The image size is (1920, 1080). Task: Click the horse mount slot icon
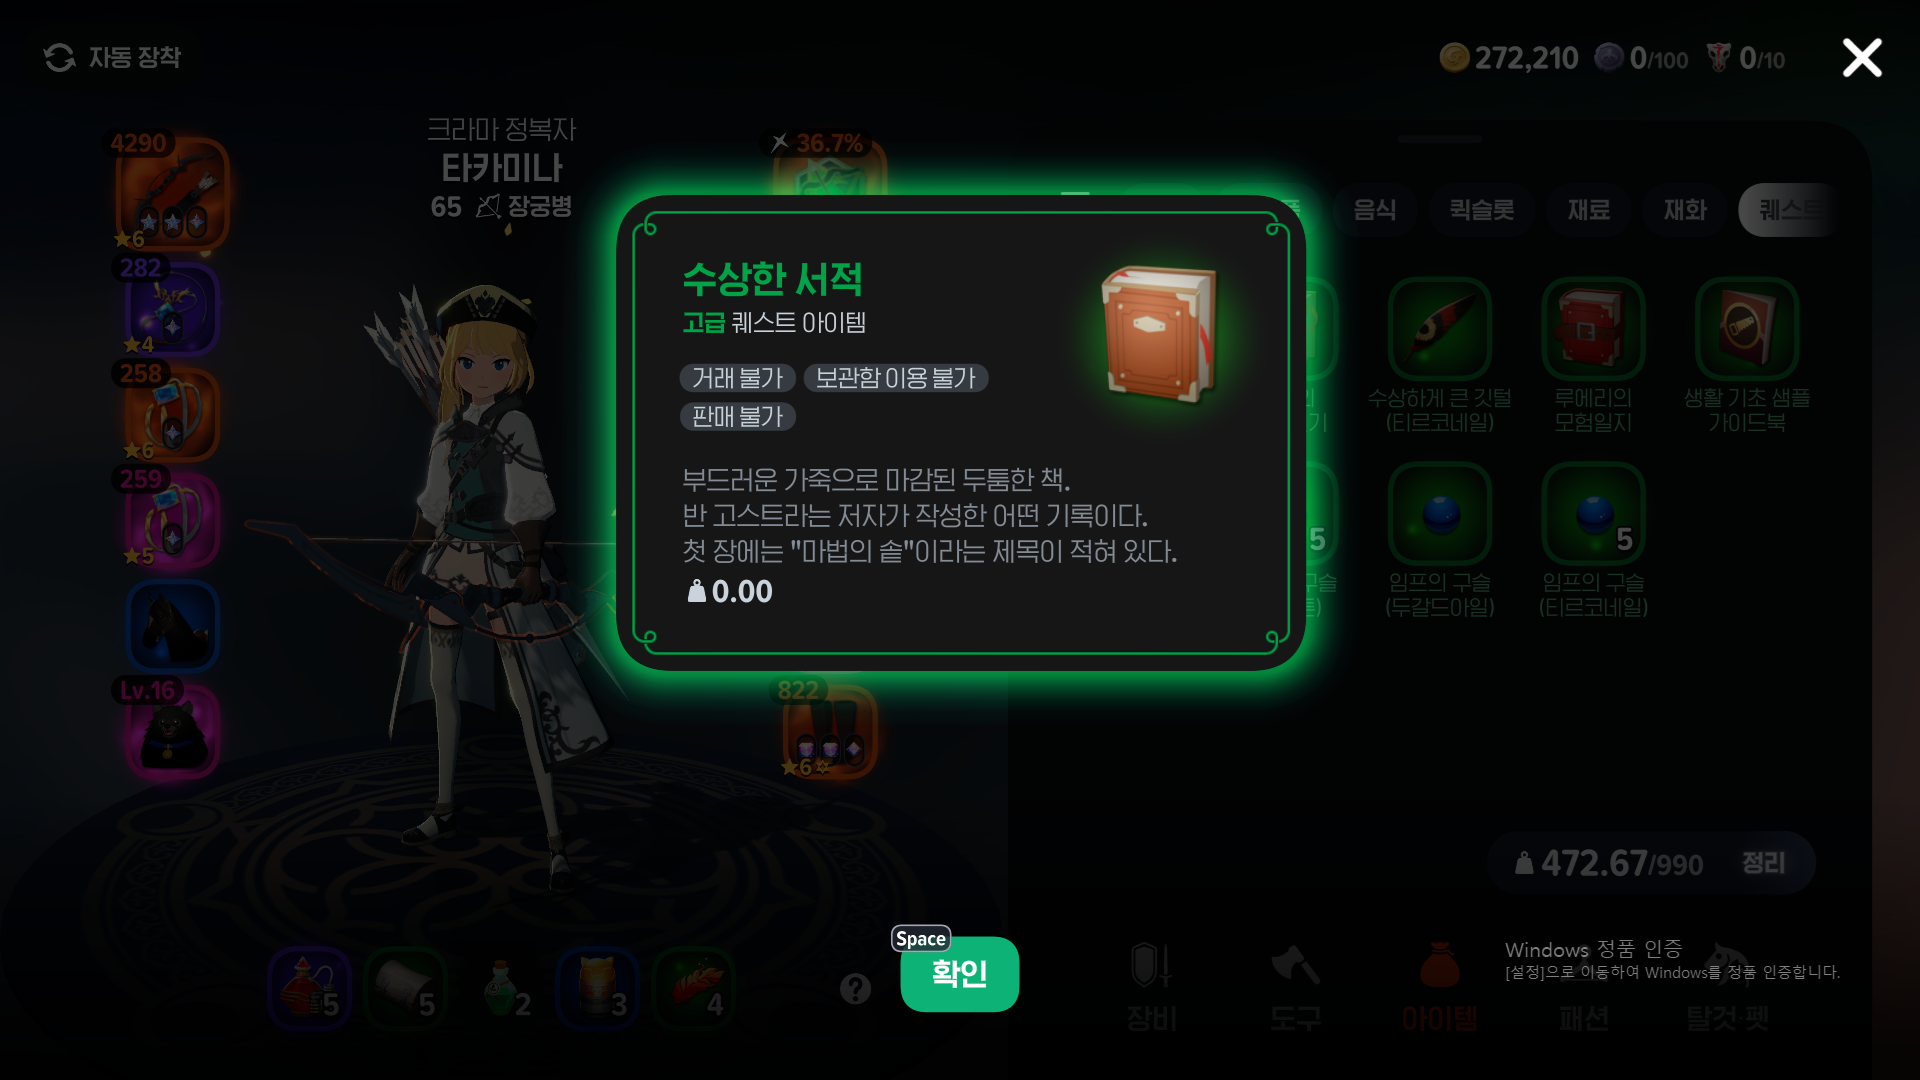click(x=172, y=626)
